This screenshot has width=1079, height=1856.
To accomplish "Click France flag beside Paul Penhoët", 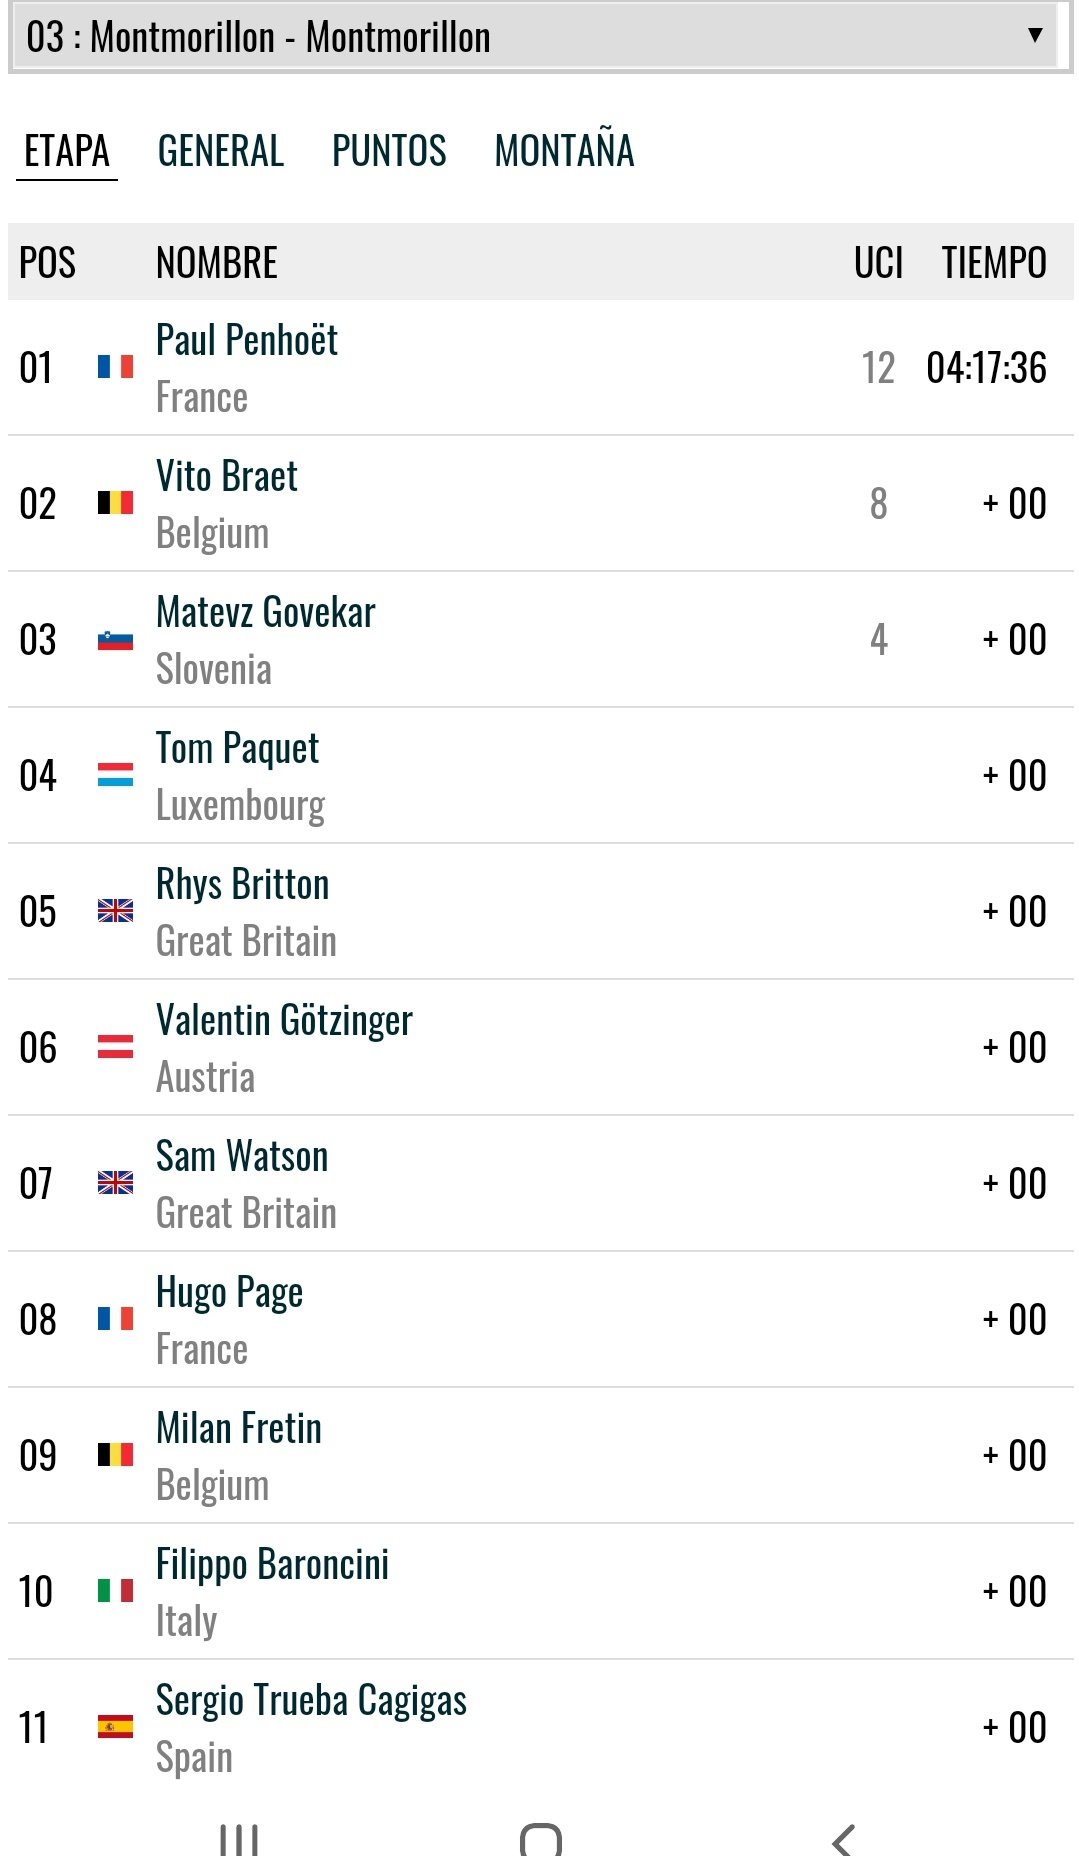I will (x=115, y=367).
